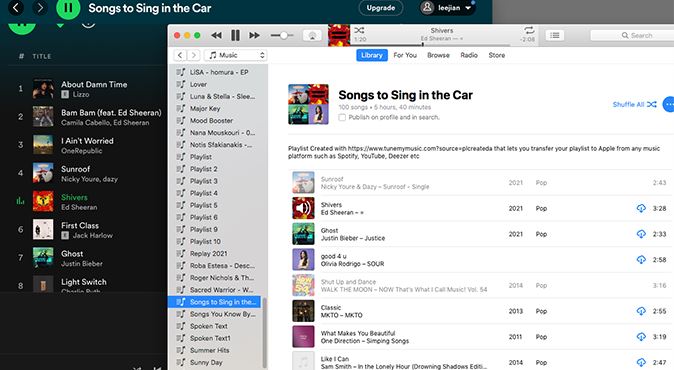This screenshot has width=674, height=370.
Task: Click Ghost album artwork in iTunes list
Action: pyautogui.click(x=303, y=234)
